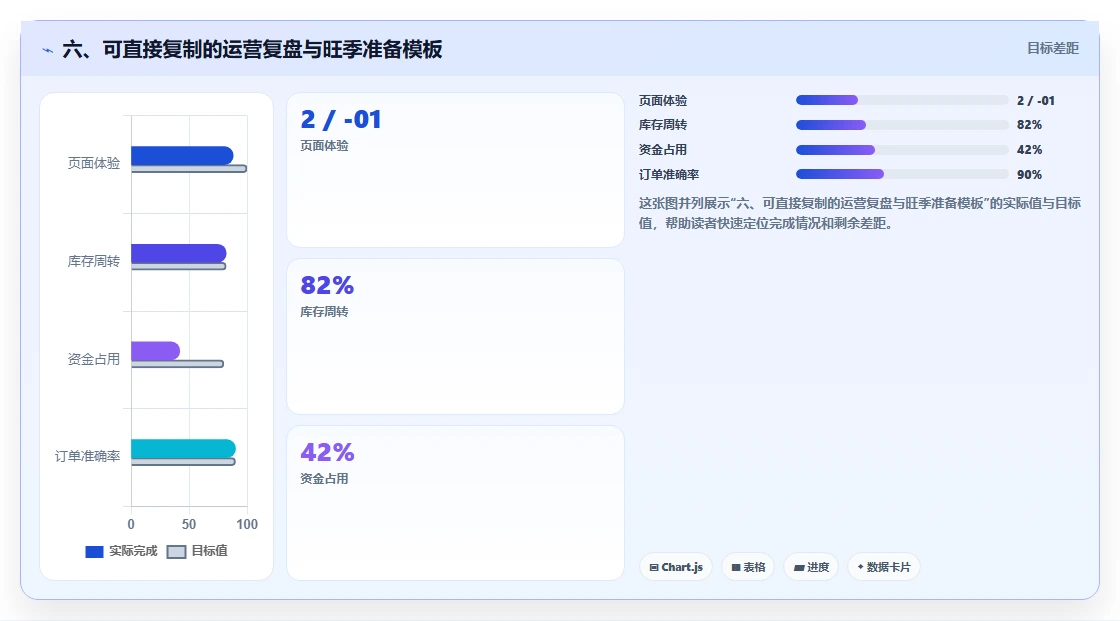The width and height of the screenshot is (1120, 621).
Task: Click the 库存周转 progress bar
Action: pos(902,125)
